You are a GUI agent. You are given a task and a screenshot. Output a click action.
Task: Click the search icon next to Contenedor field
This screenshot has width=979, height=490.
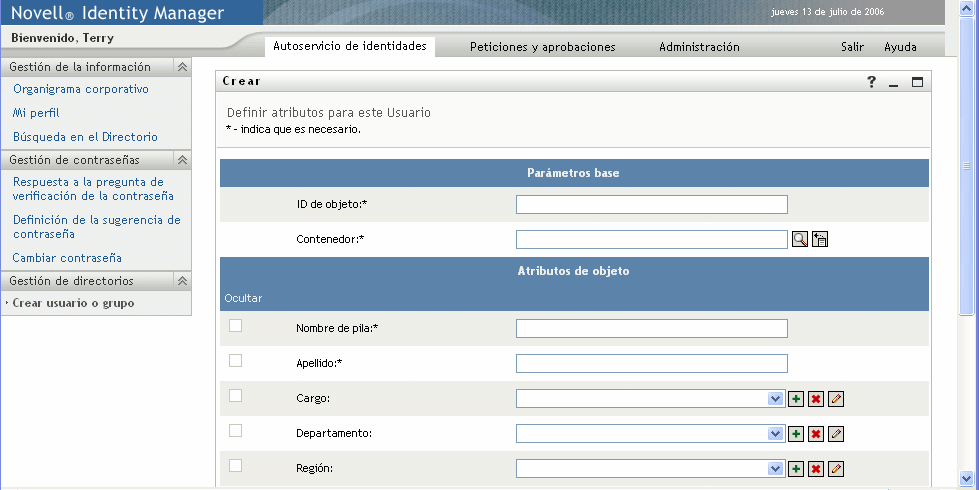click(800, 239)
